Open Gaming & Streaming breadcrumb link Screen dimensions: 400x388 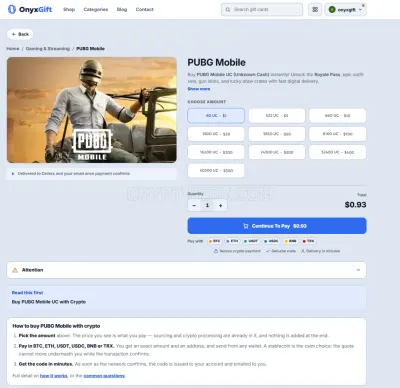[x=48, y=49]
